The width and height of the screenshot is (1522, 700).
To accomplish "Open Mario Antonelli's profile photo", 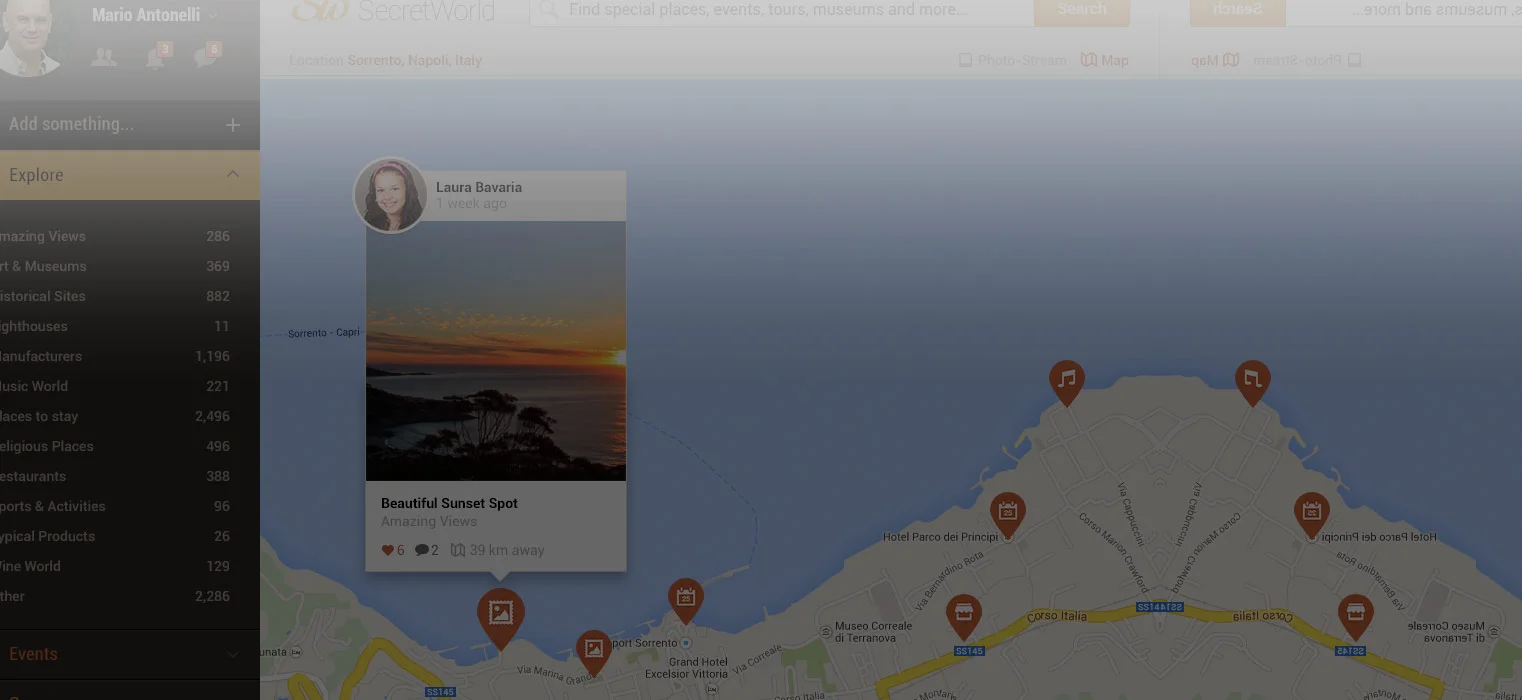I will click(x=28, y=37).
